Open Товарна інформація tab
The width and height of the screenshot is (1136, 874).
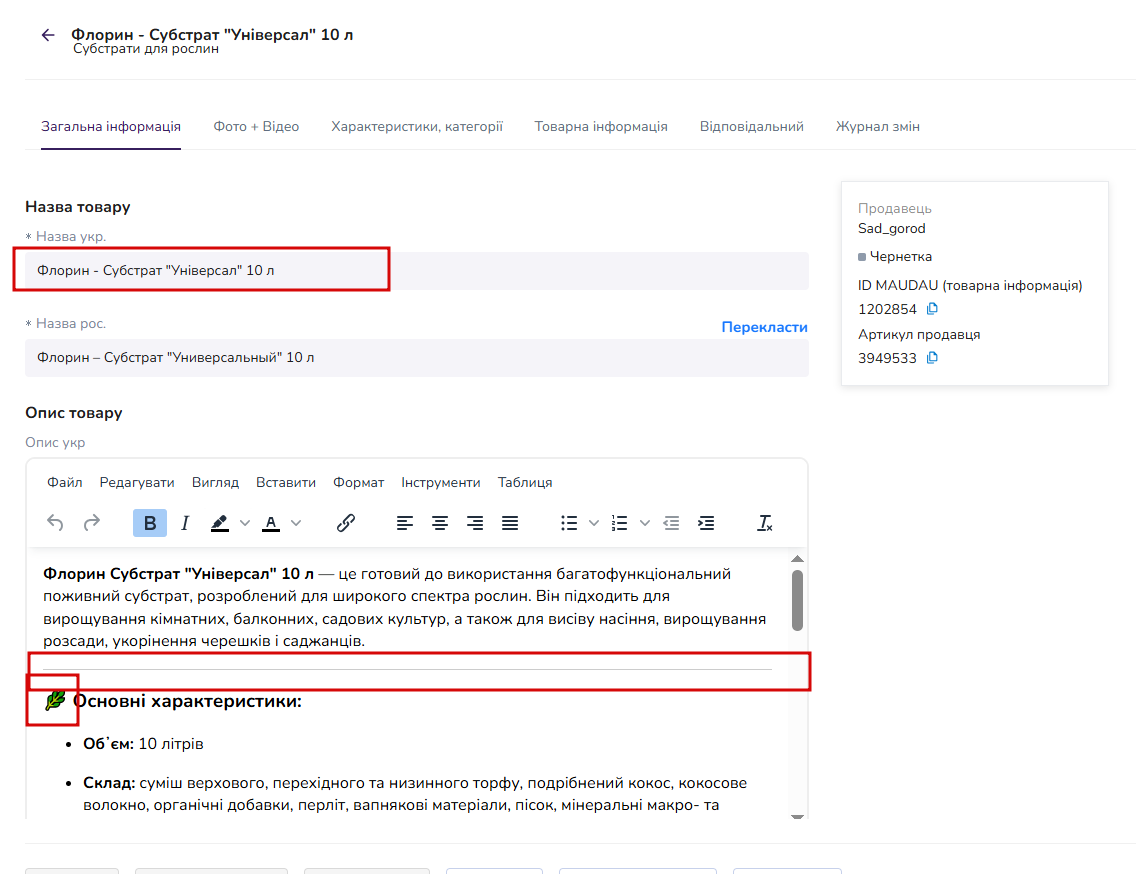click(601, 127)
